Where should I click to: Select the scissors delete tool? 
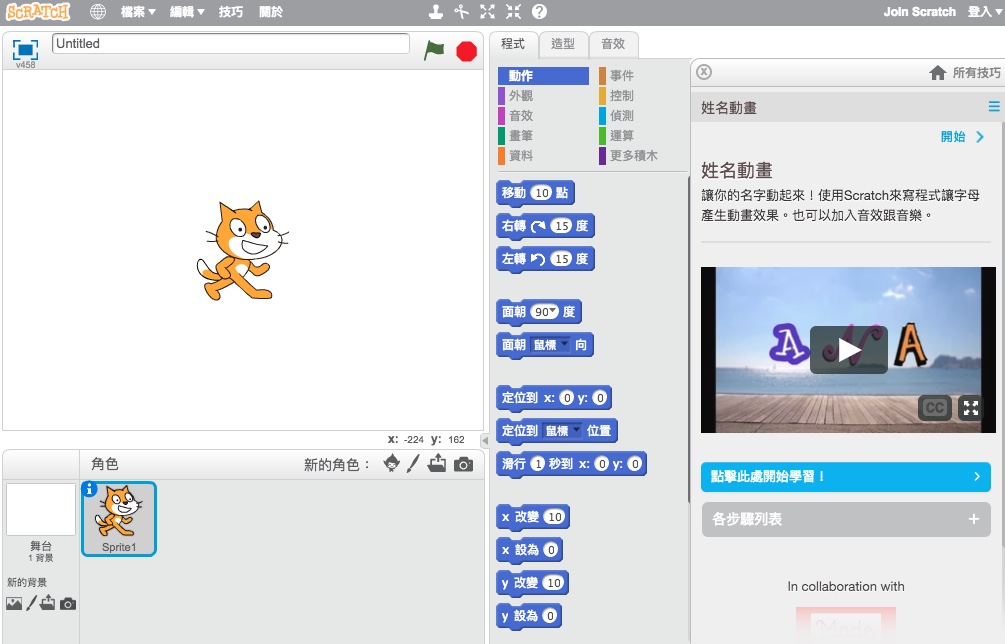461,12
